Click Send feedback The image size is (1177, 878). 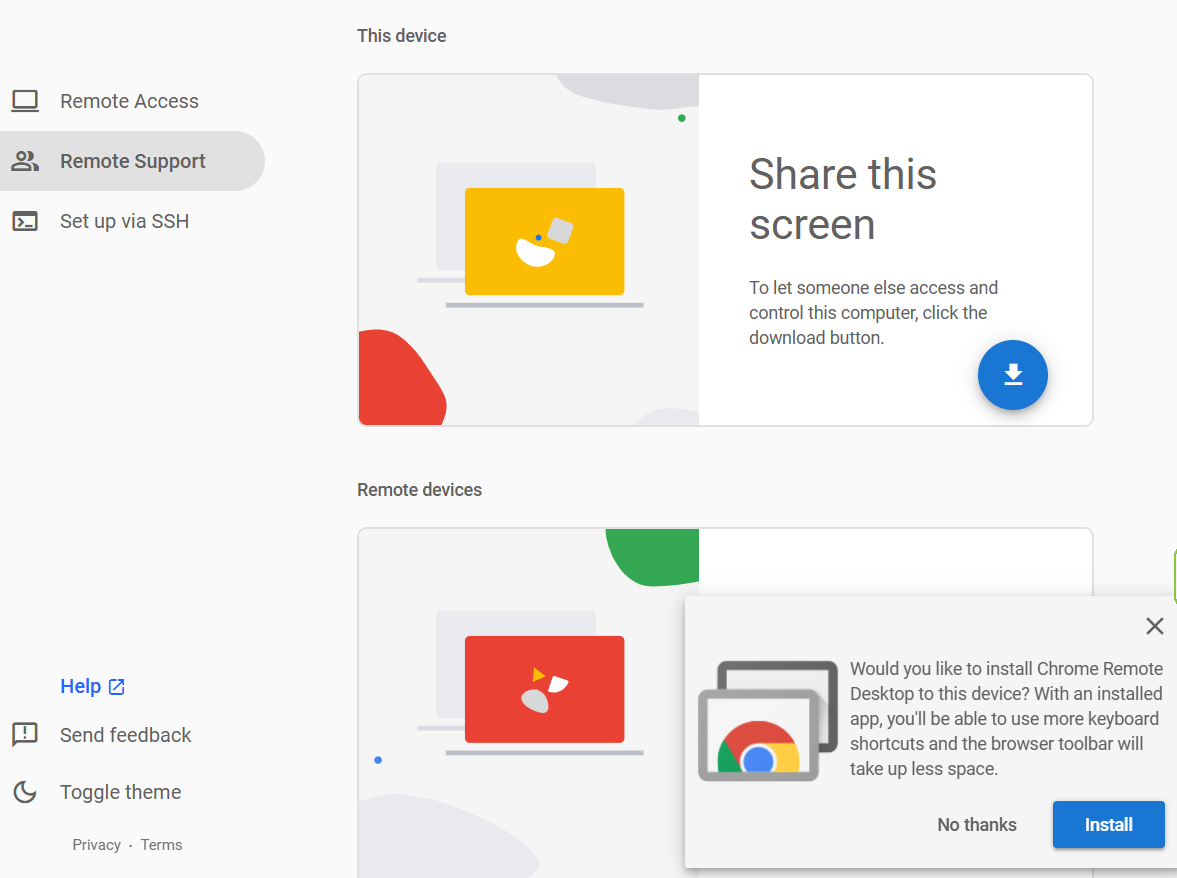click(x=125, y=735)
